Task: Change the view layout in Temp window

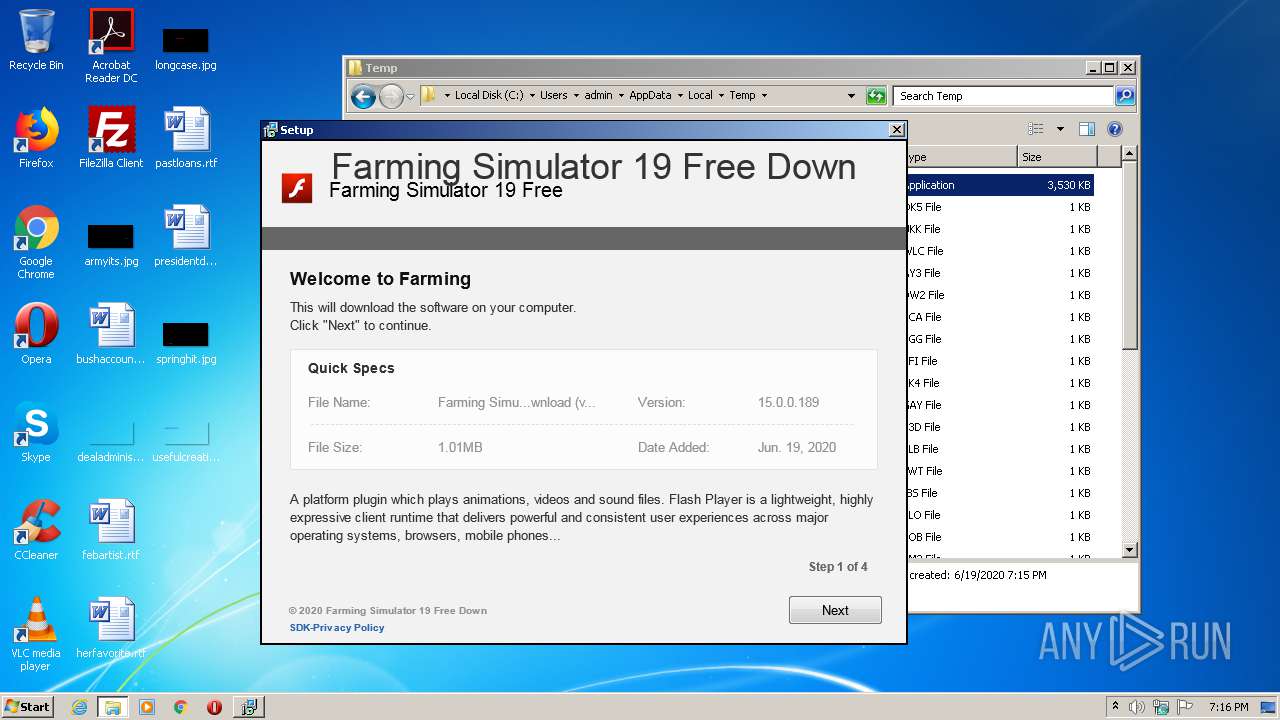Action: pos(1036,129)
